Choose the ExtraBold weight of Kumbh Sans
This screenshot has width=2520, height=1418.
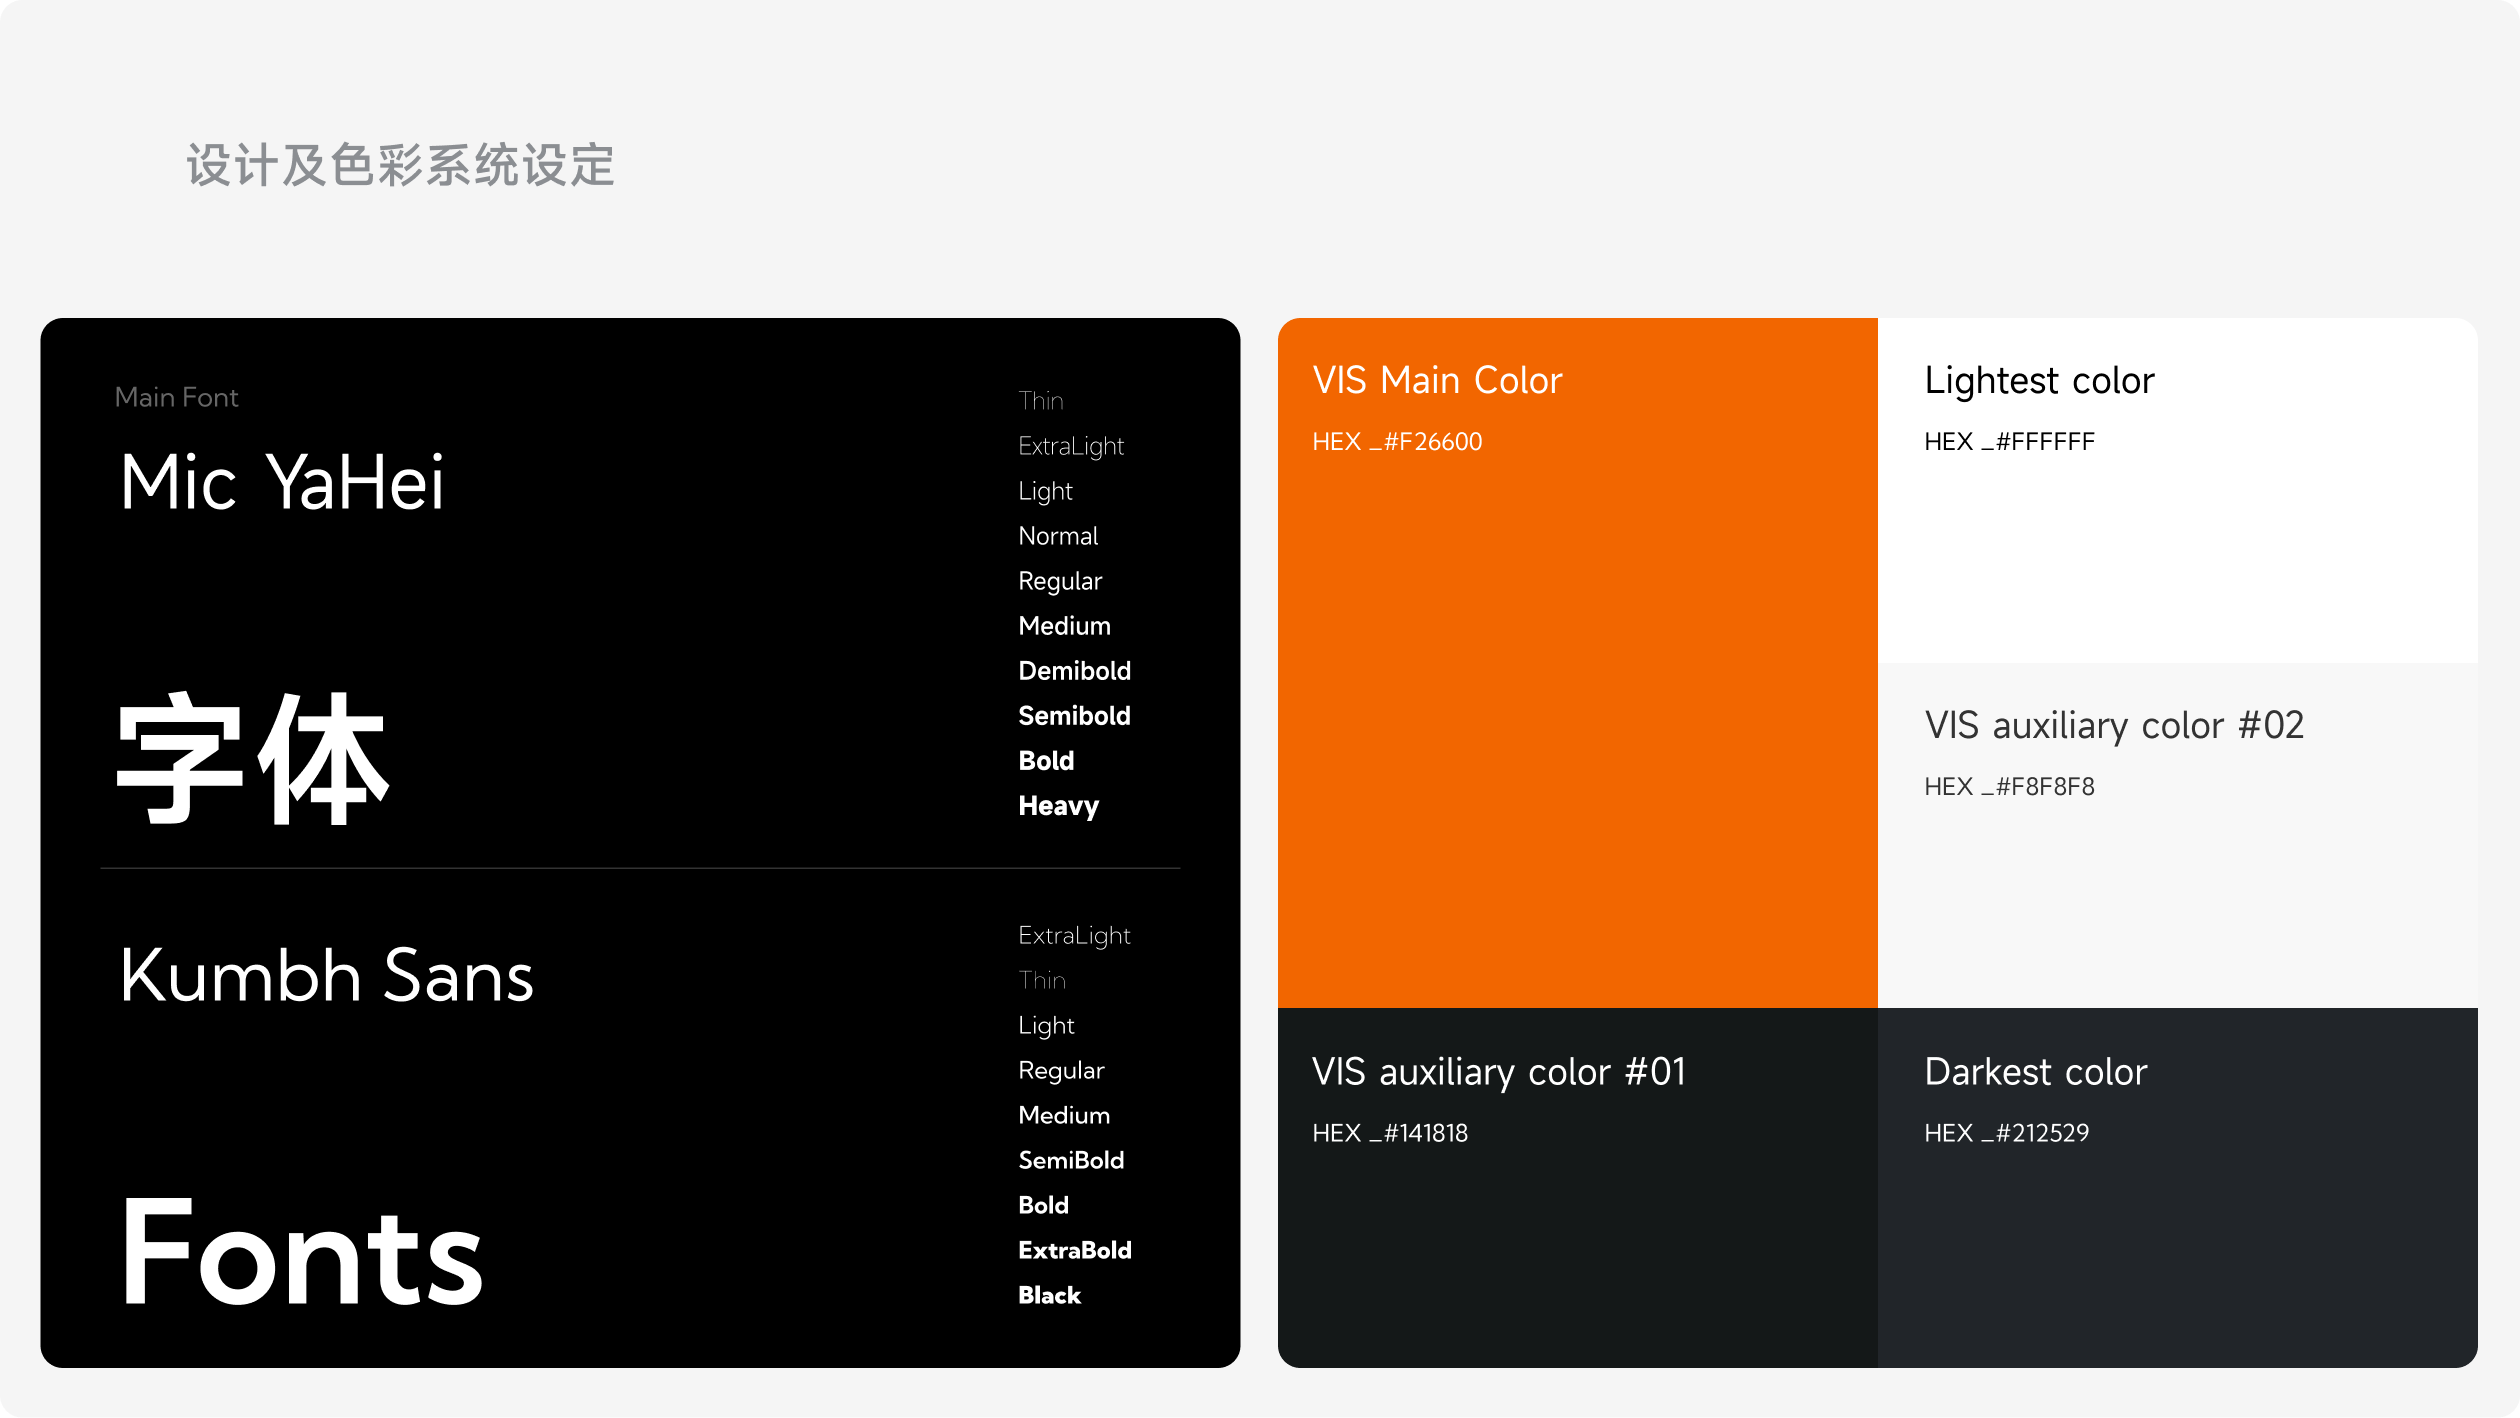coord(1074,1250)
